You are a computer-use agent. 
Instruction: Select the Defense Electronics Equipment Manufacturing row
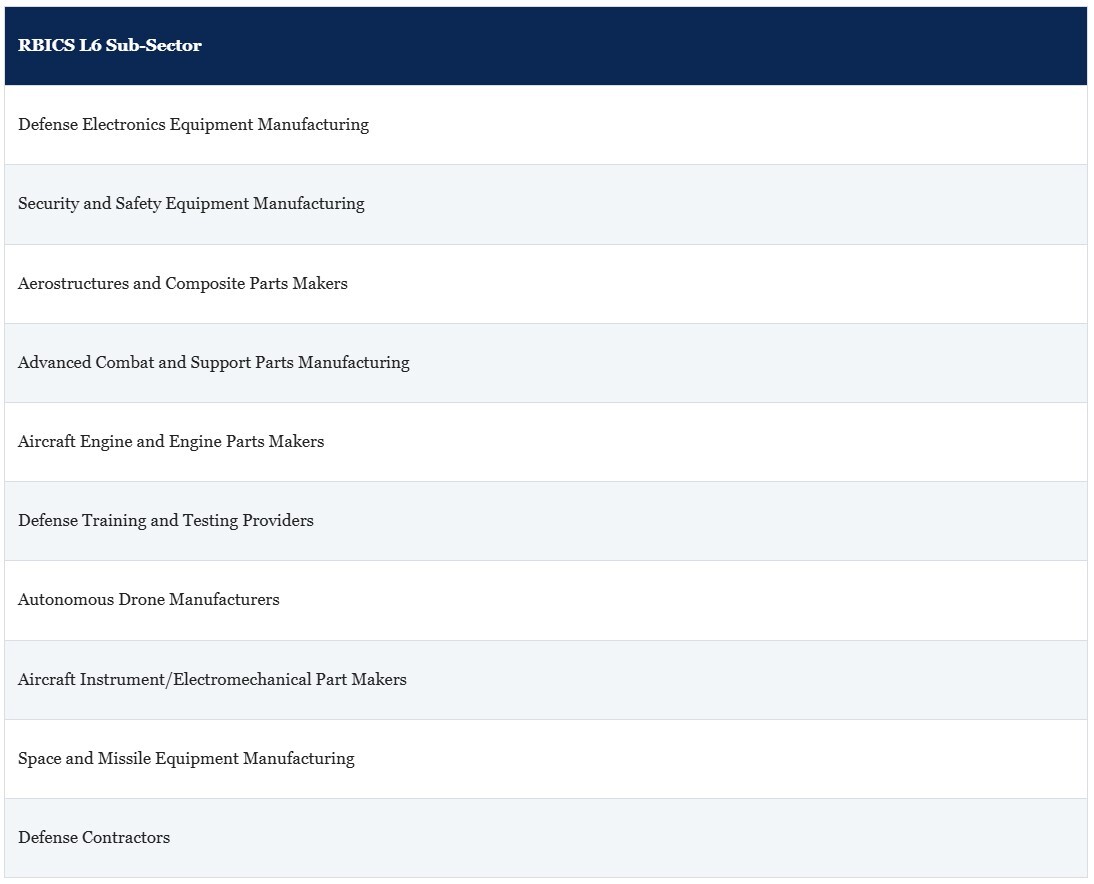(546, 125)
